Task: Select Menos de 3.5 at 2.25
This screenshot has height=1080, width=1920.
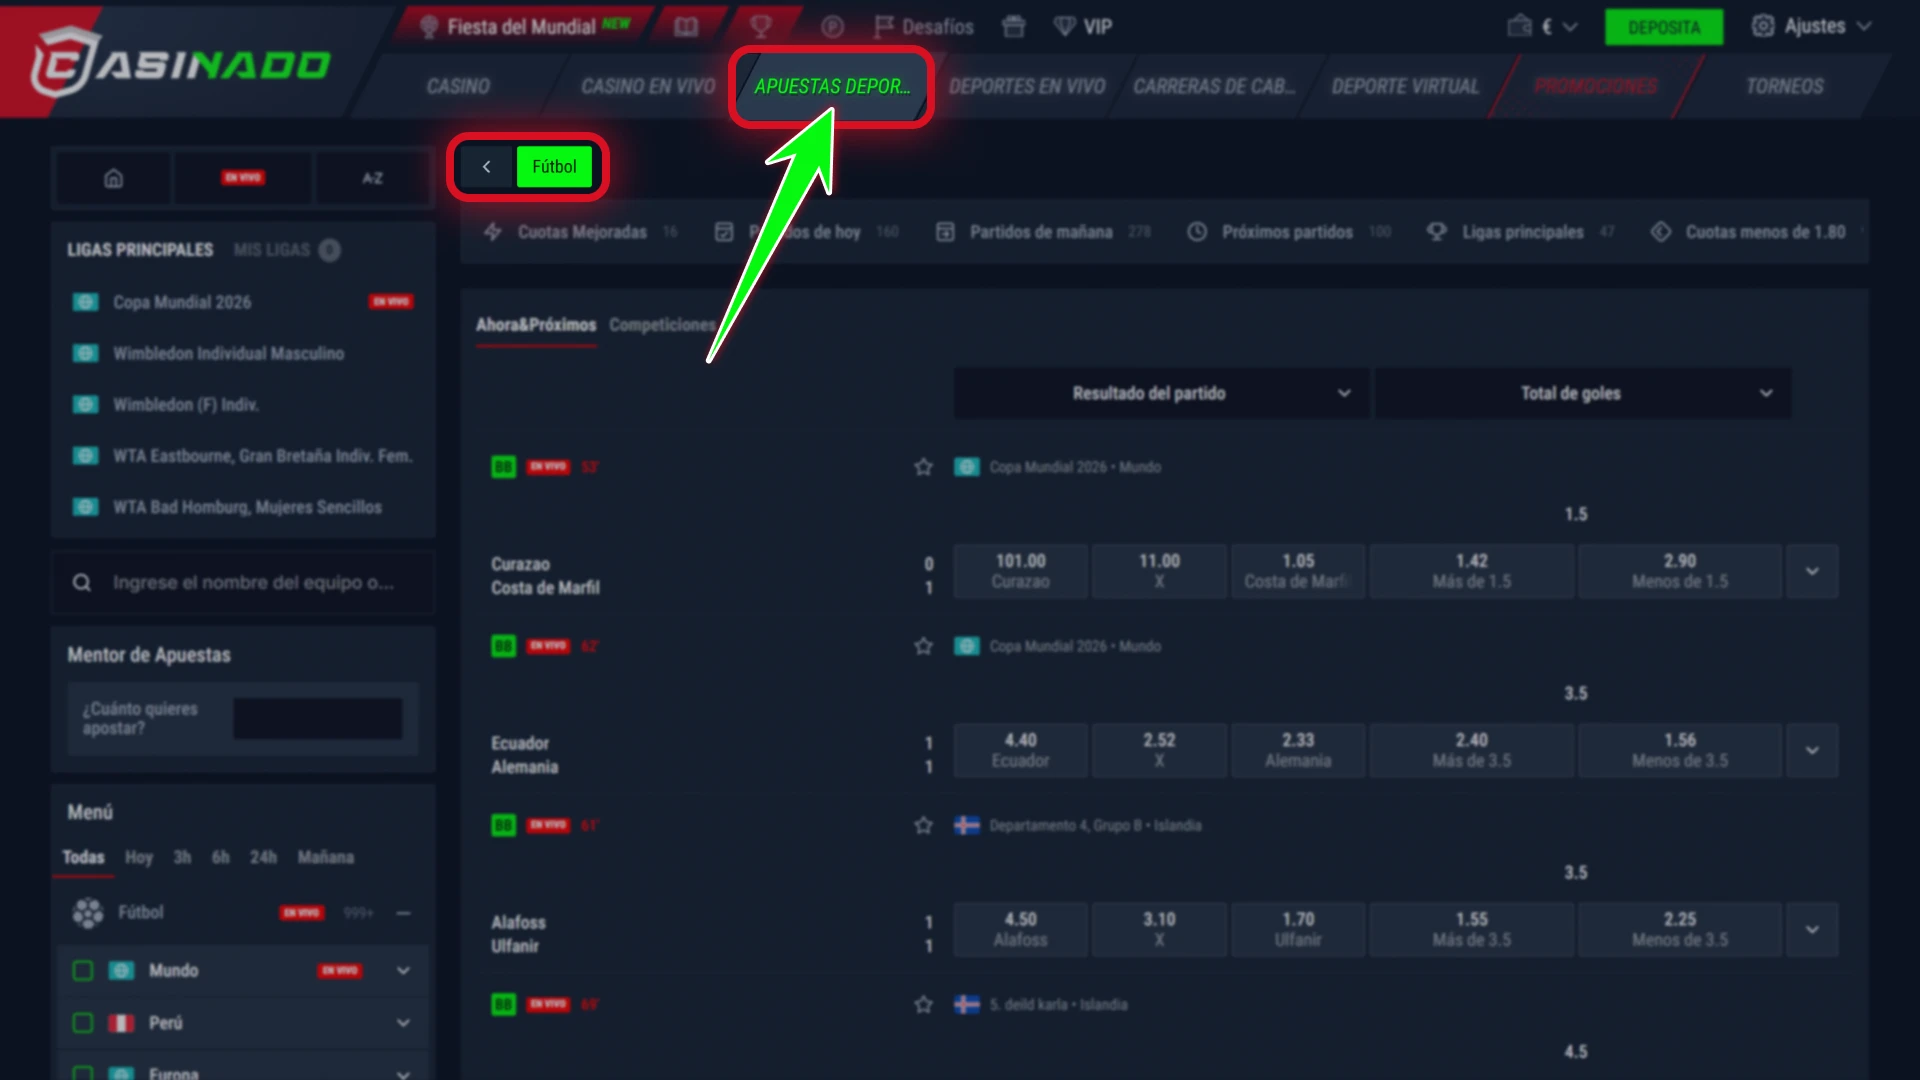Action: point(1680,929)
